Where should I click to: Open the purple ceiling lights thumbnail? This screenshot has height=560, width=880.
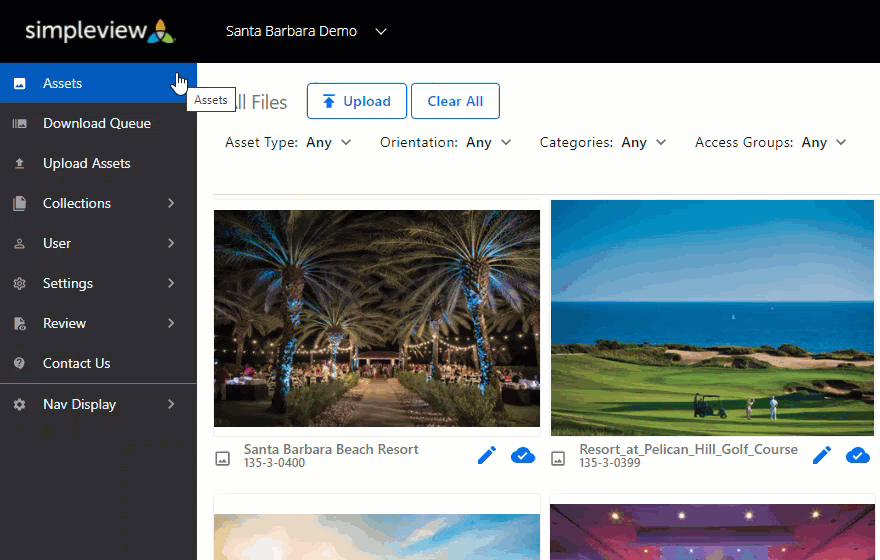(712, 531)
